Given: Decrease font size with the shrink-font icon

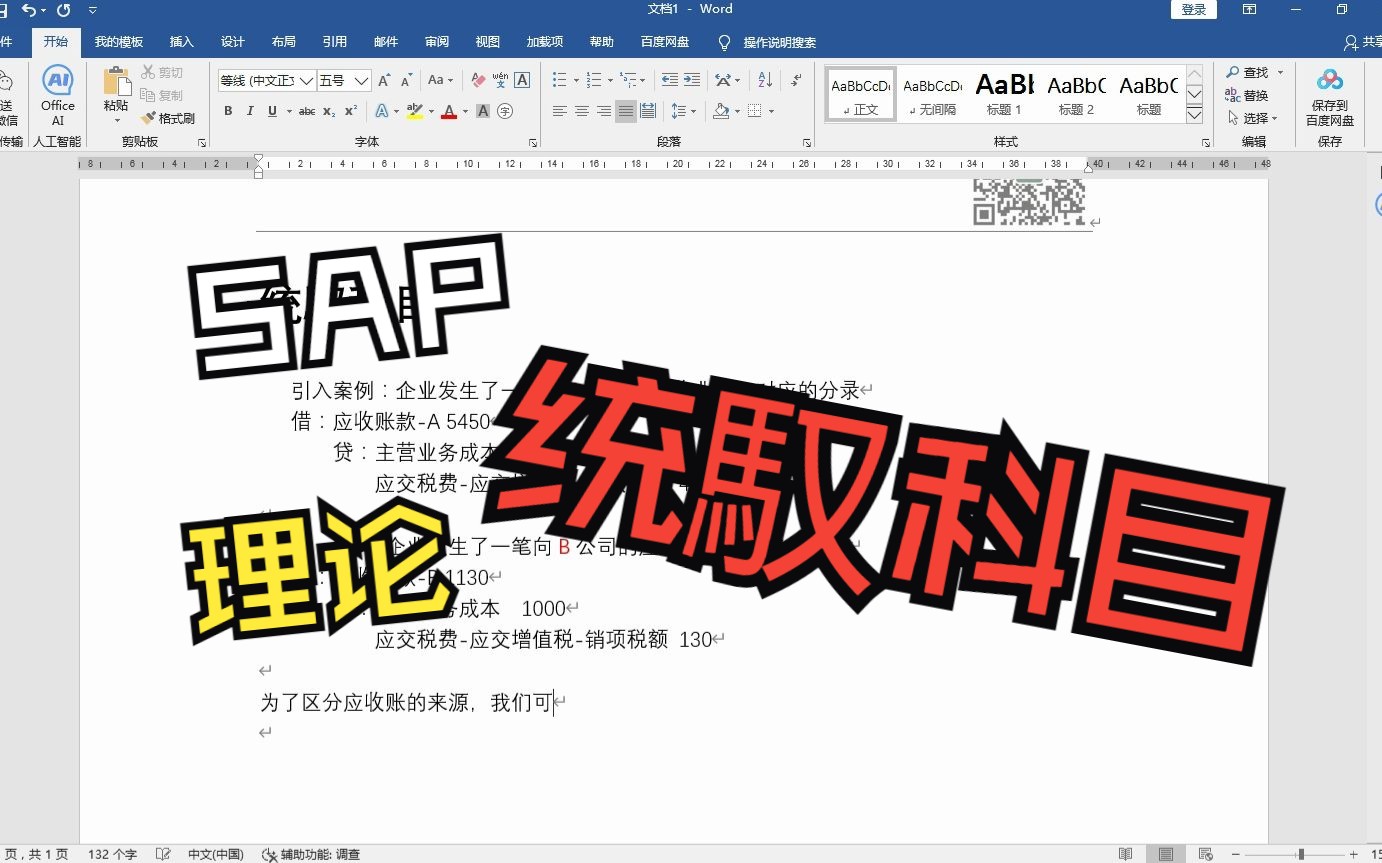Looking at the screenshot, I should pos(406,80).
